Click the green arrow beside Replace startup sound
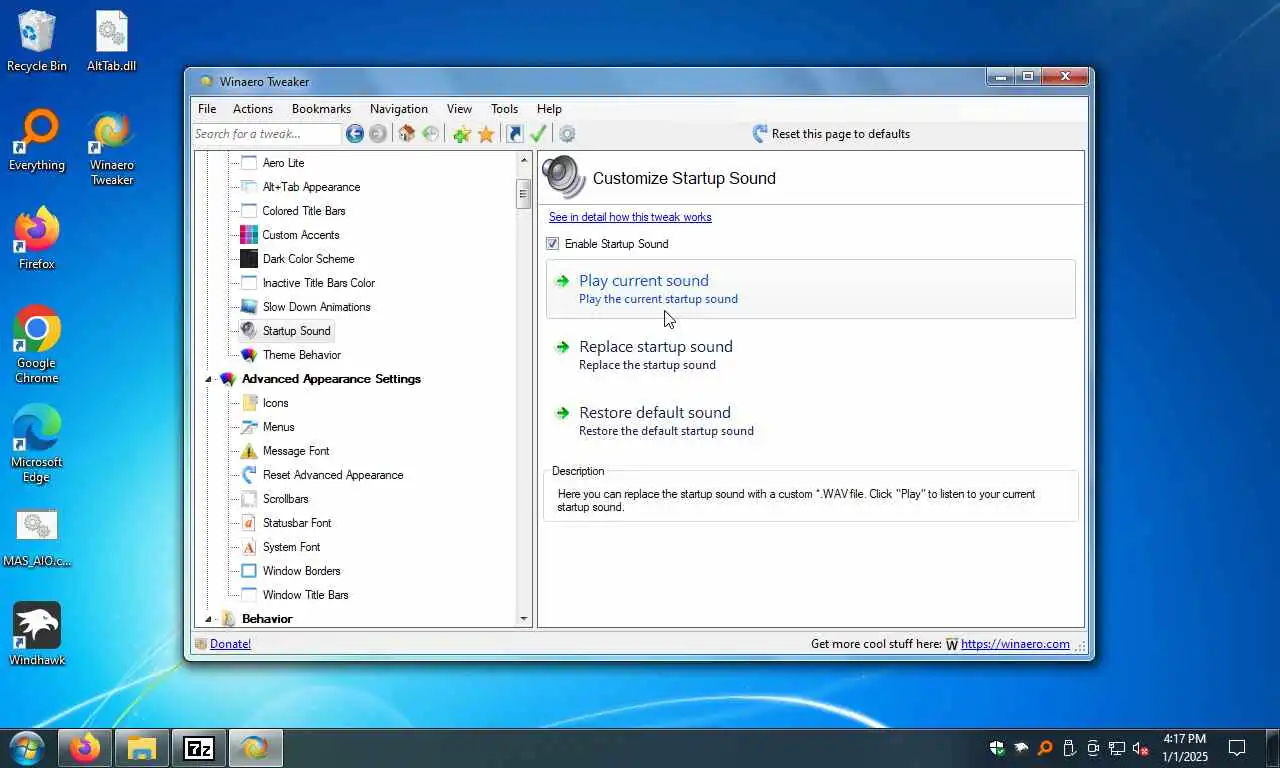Viewport: 1280px width, 768px height. [562, 347]
